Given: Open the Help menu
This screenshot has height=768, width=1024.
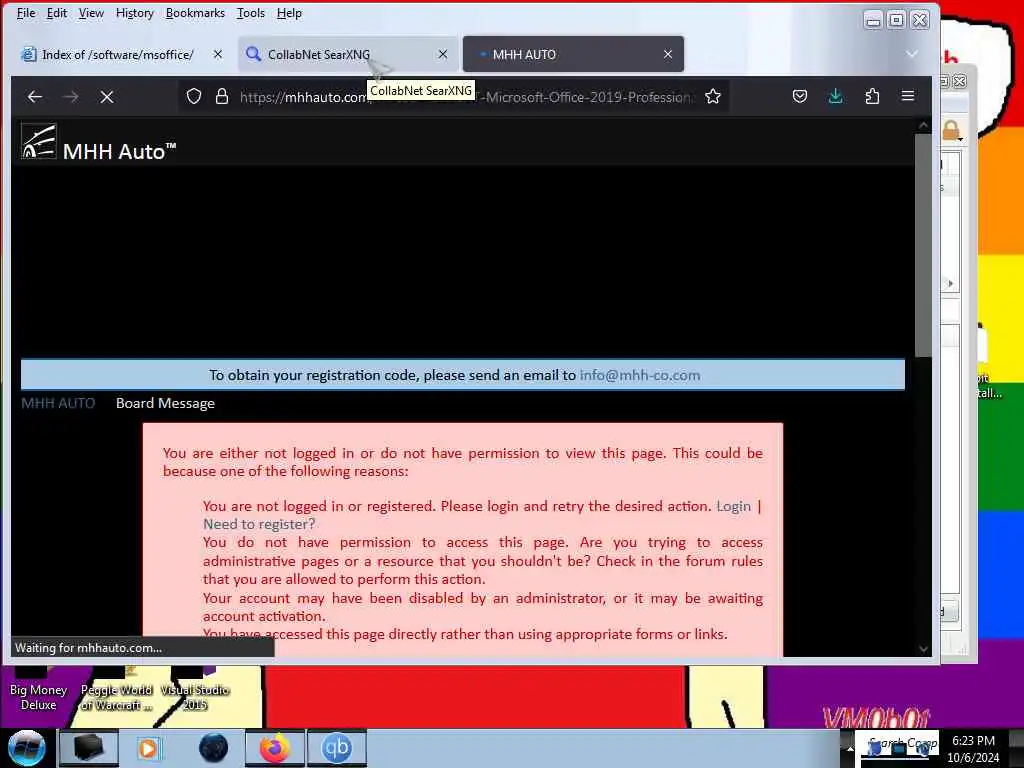Looking at the screenshot, I should click(289, 13).
